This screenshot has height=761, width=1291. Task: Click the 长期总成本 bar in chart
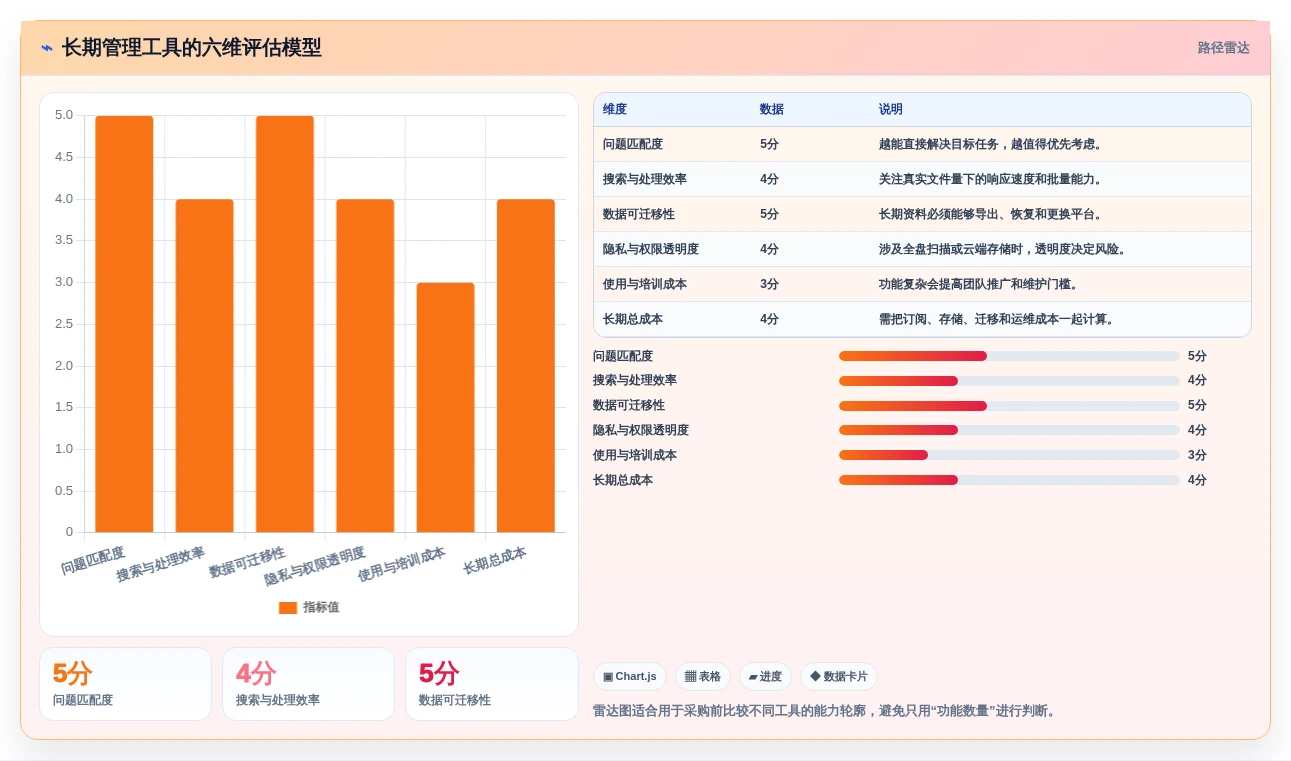(x=526, y=366)
